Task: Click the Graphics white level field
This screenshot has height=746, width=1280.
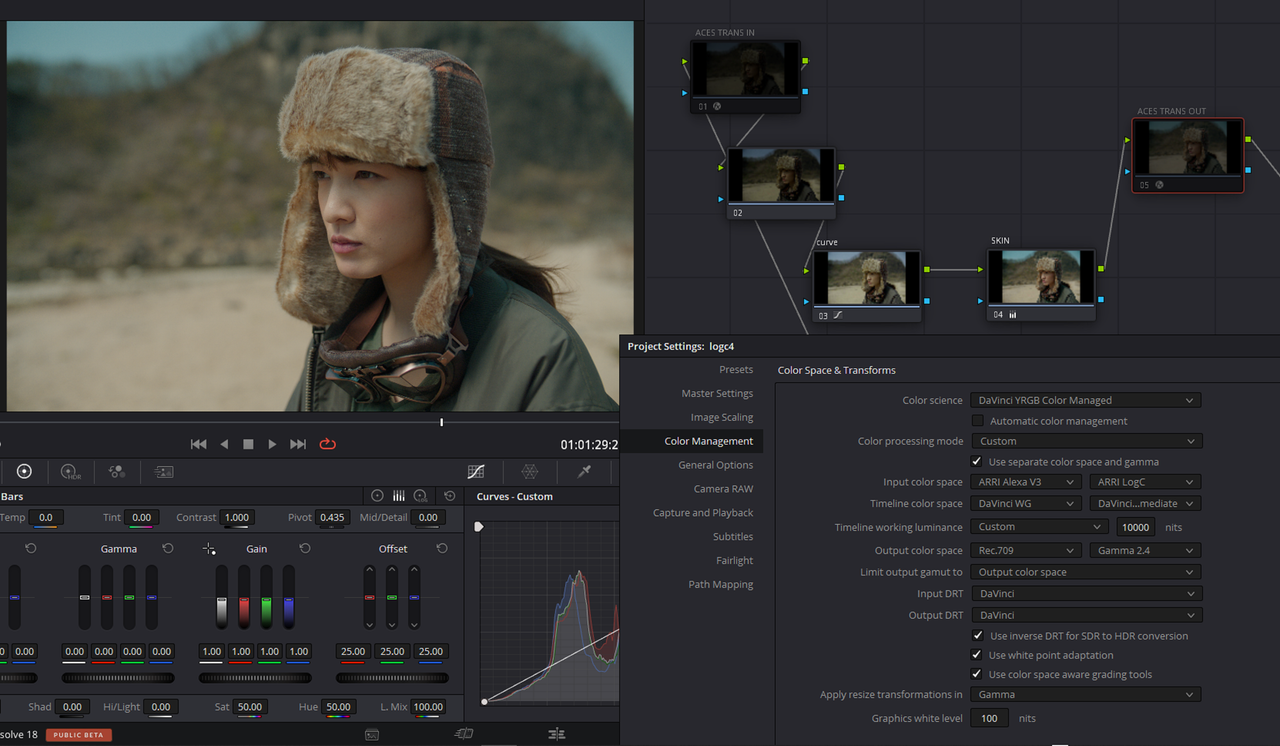Action: click(989, 718)
